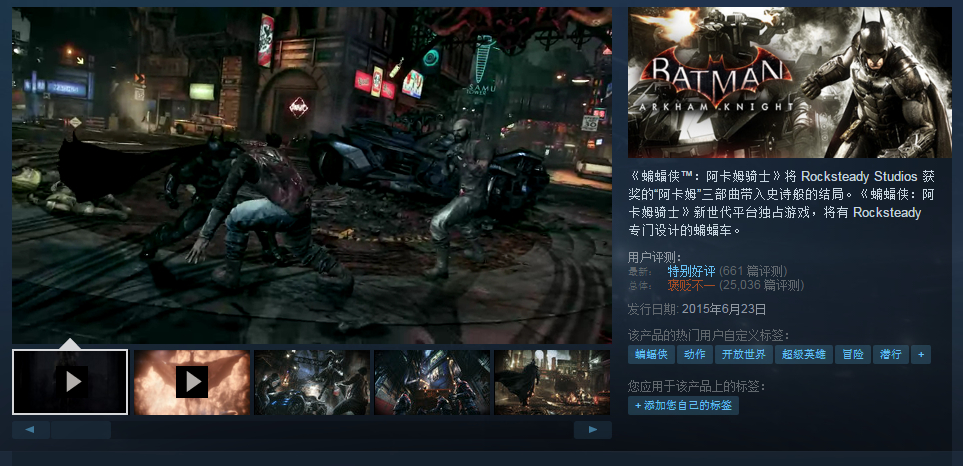The image size is (963, 466).
Task: Click the release date 2015年6月23日
Action: click(724, 309)
